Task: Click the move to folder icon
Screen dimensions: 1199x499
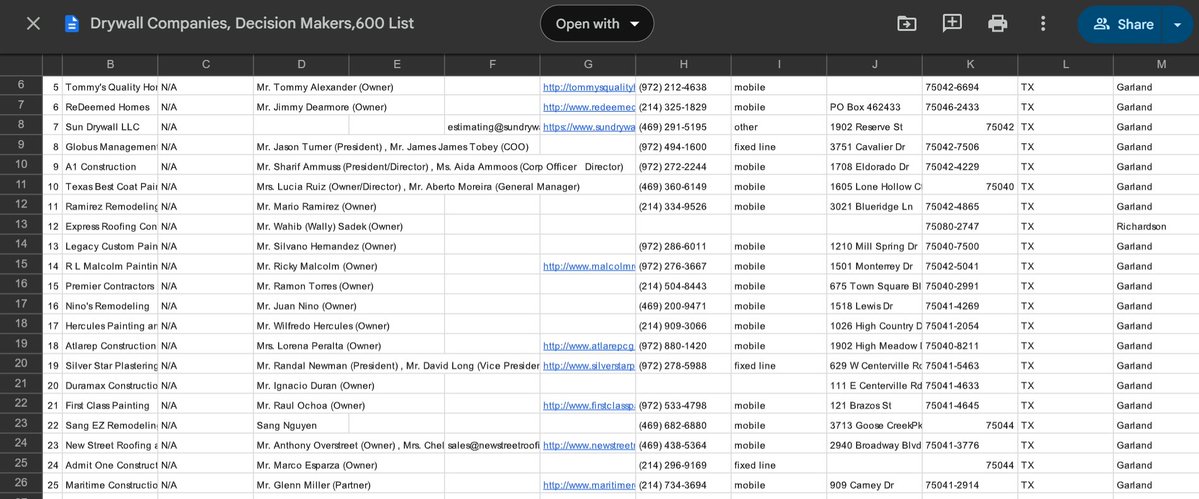Action: point(906,24)
